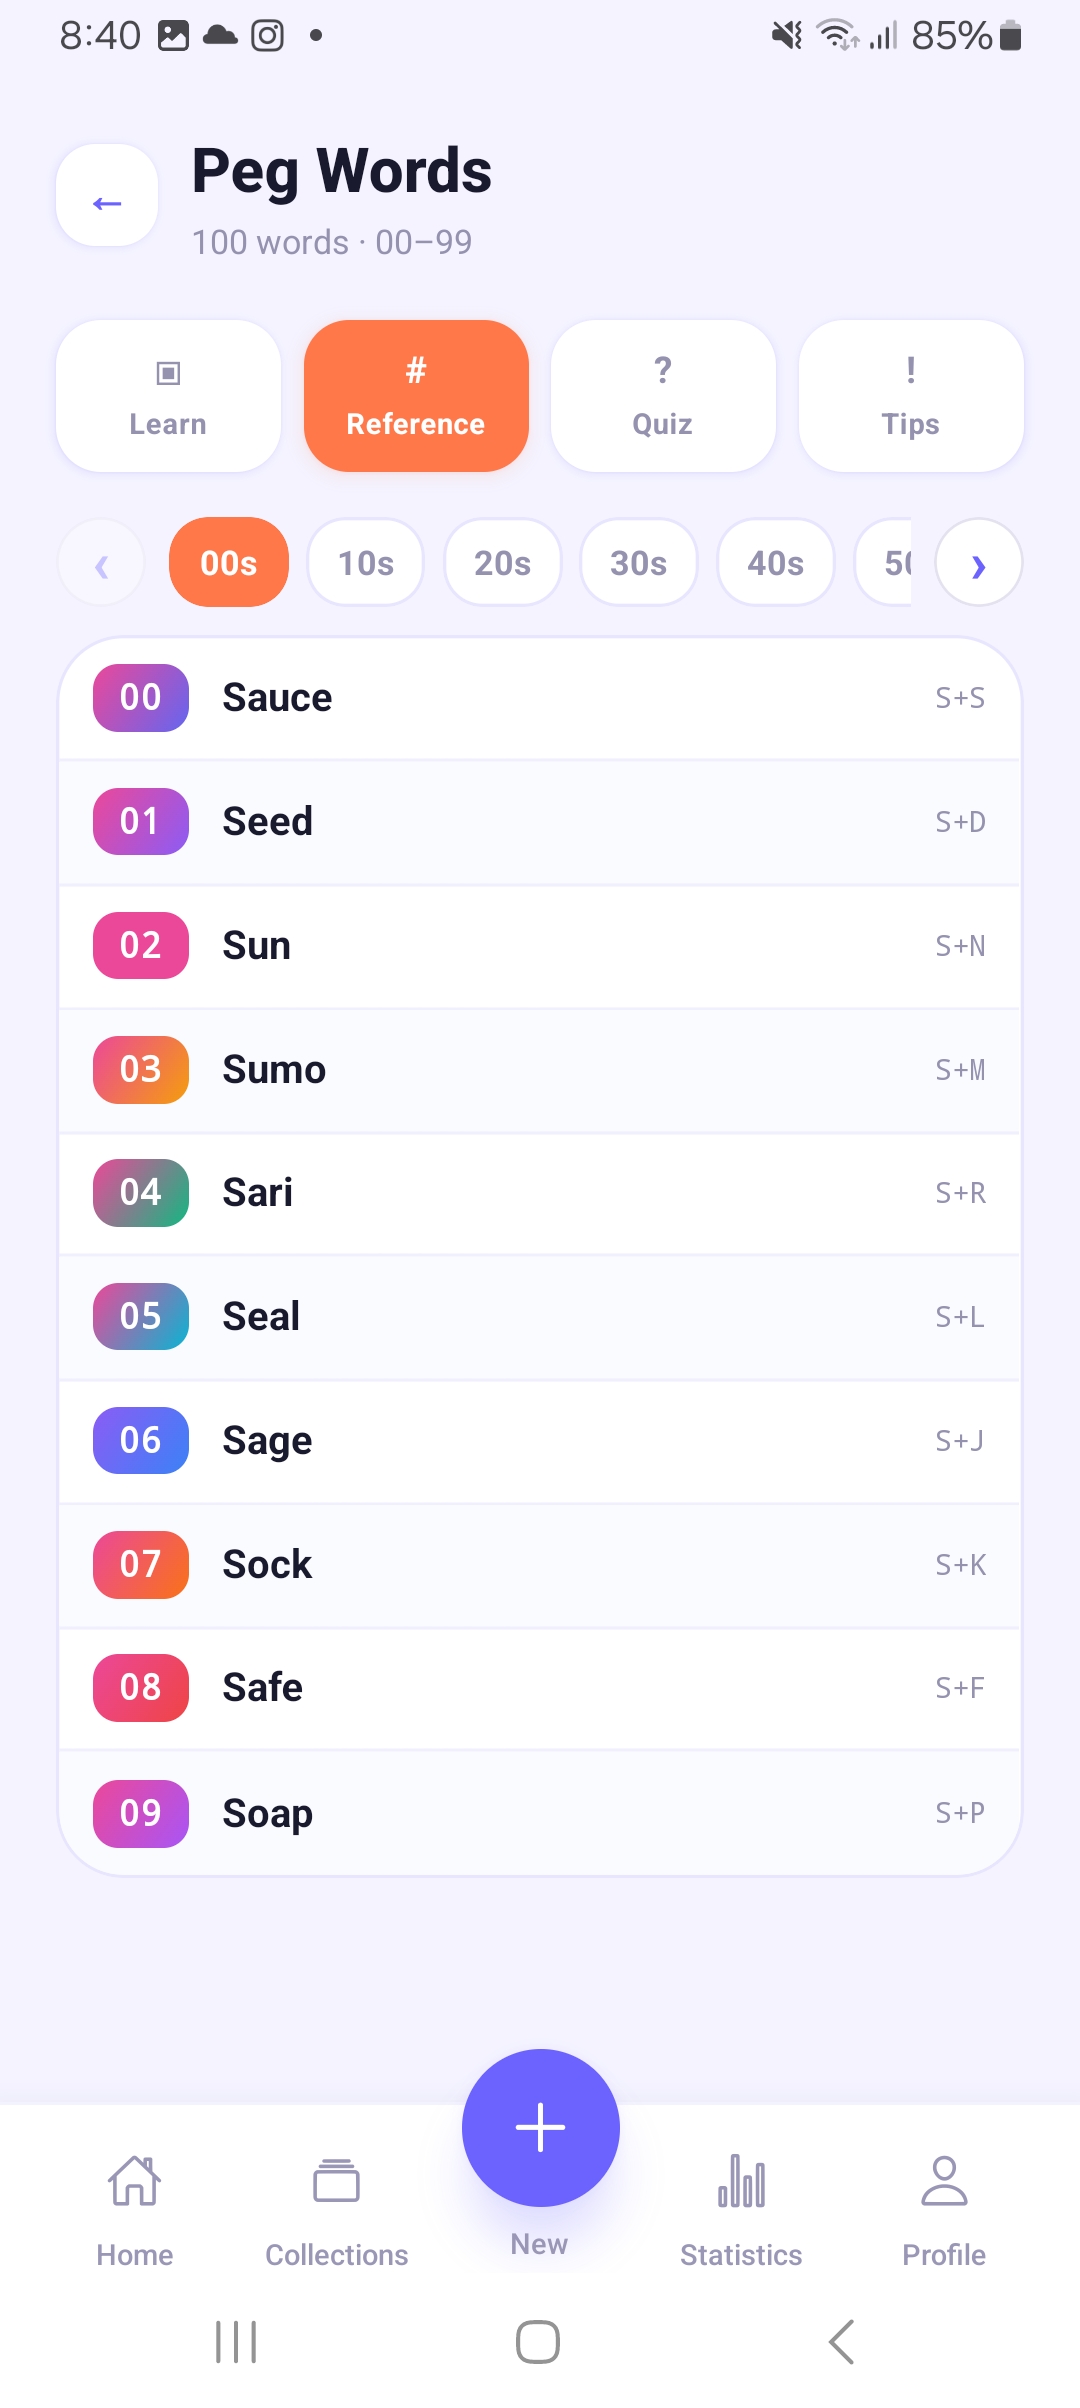Select the 30s range chip
This screenshot has width=1080, height=2408.
tap(639, 562)
